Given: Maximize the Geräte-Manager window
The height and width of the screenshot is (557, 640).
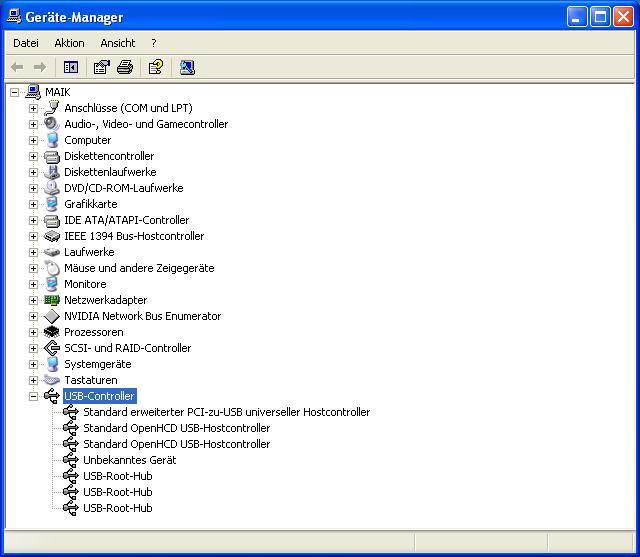Looking at the screenshot, I should click(600, 17).
